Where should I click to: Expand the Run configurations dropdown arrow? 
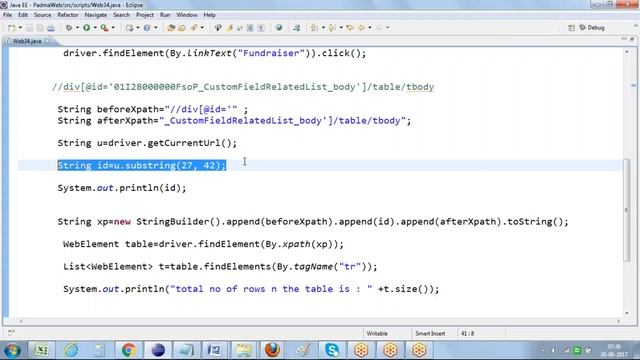[x=95, y=28]
